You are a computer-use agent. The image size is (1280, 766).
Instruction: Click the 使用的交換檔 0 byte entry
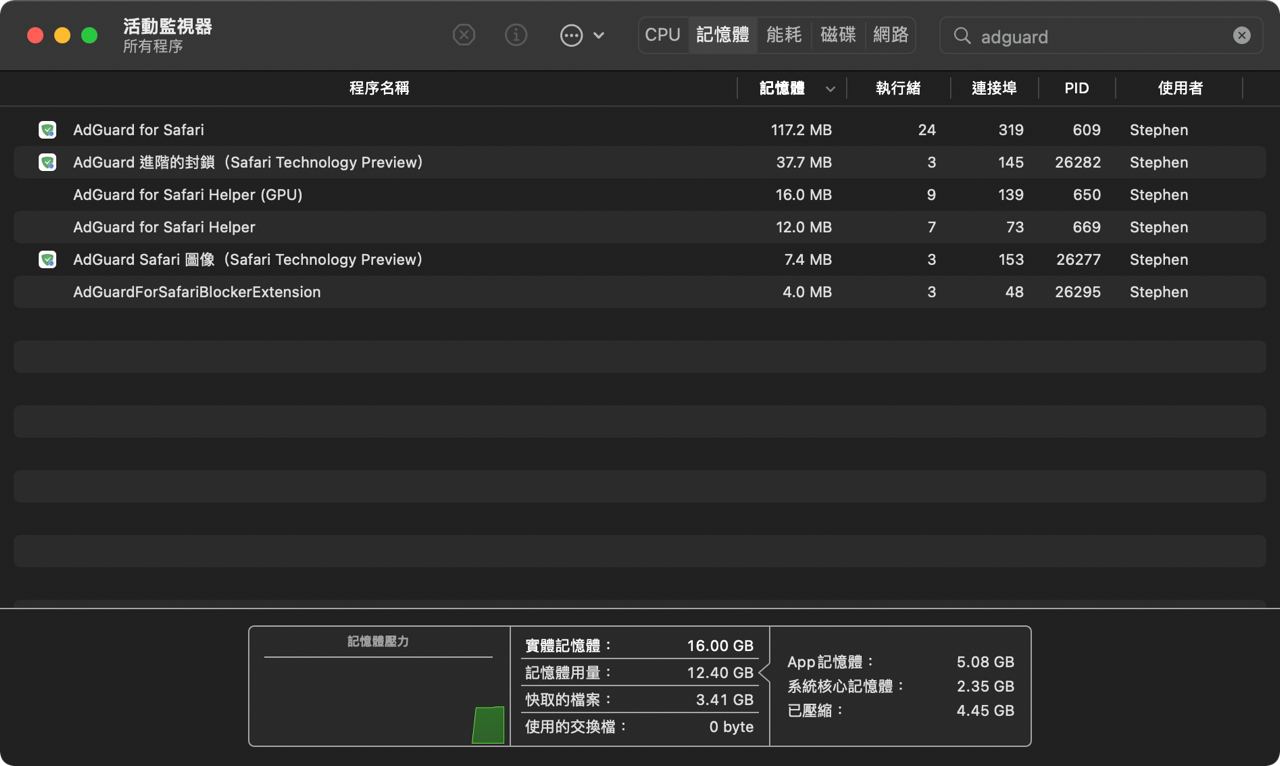pyautogui.click(x=640, y=727)
